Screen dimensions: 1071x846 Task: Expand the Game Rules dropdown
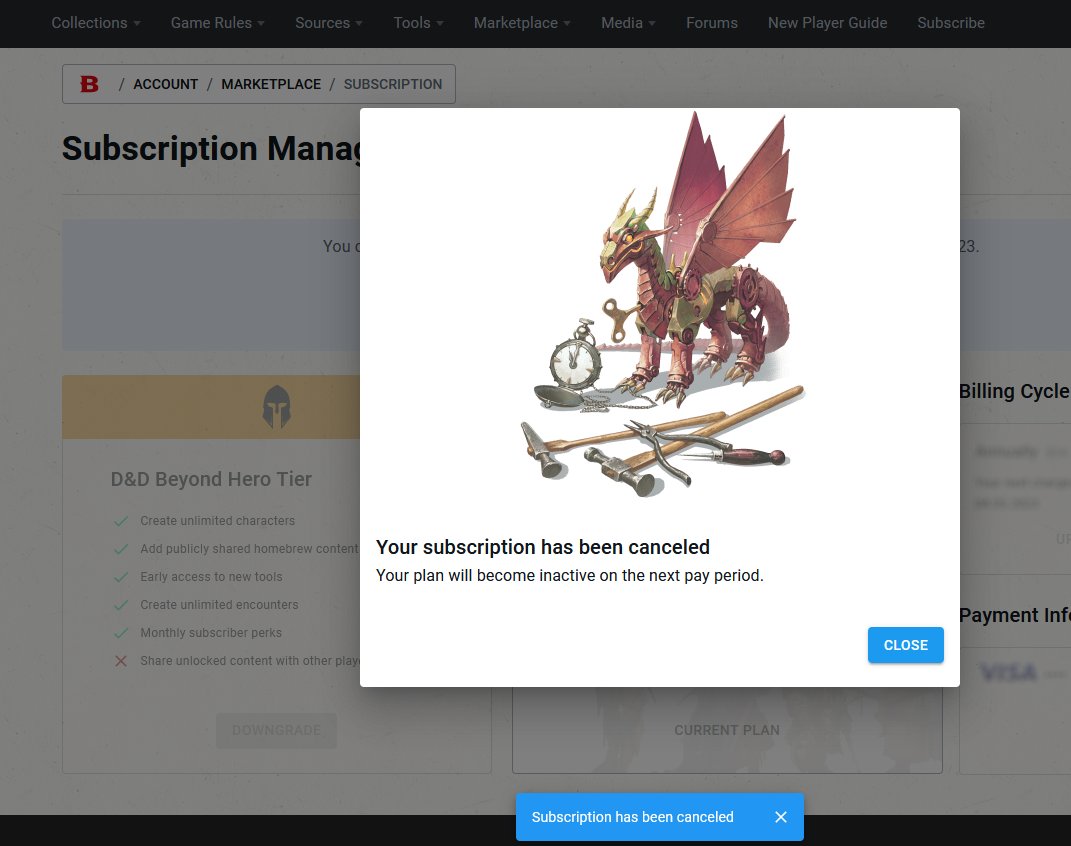[216, 23]
